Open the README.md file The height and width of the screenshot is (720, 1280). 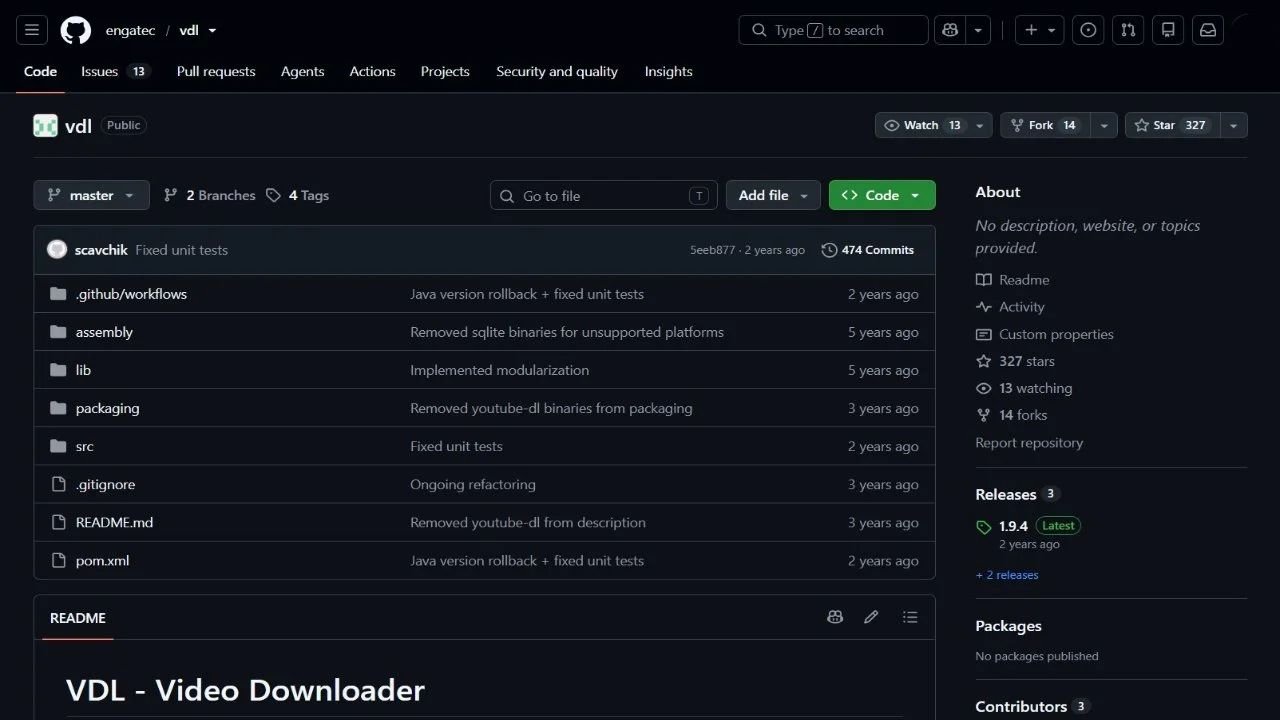[x=114, y=522]
